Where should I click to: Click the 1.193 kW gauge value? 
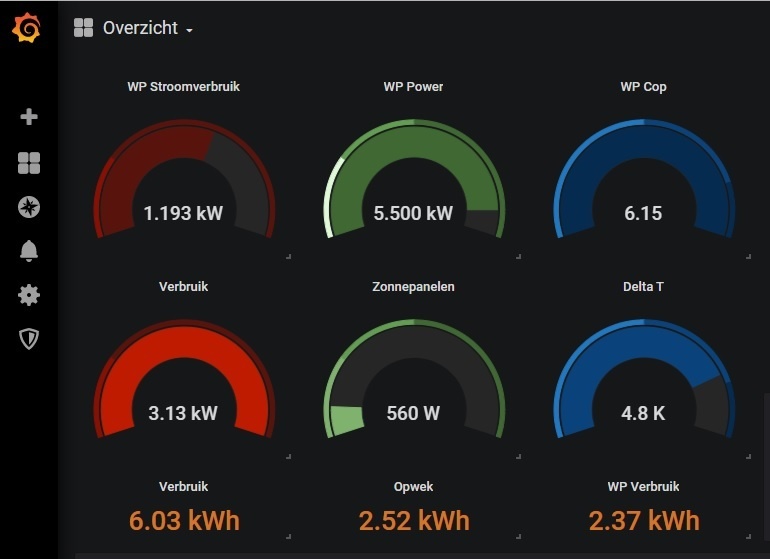(183, 213)
